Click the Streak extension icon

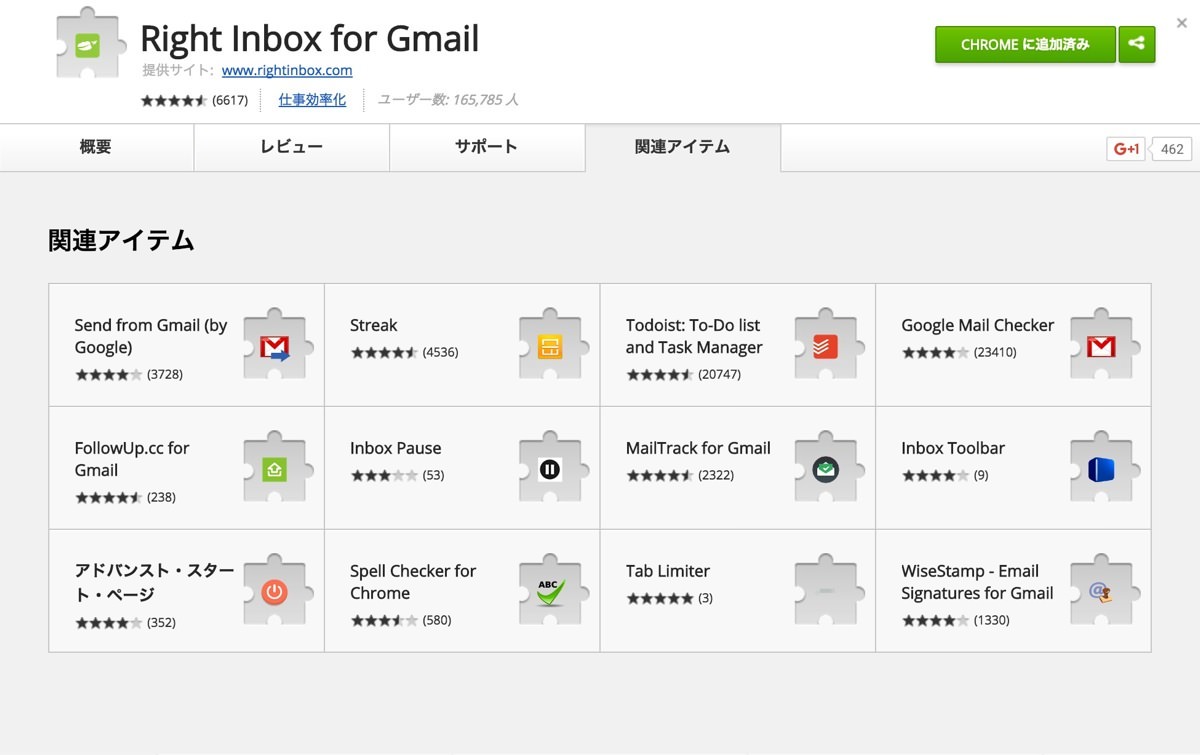click(554, 346)
